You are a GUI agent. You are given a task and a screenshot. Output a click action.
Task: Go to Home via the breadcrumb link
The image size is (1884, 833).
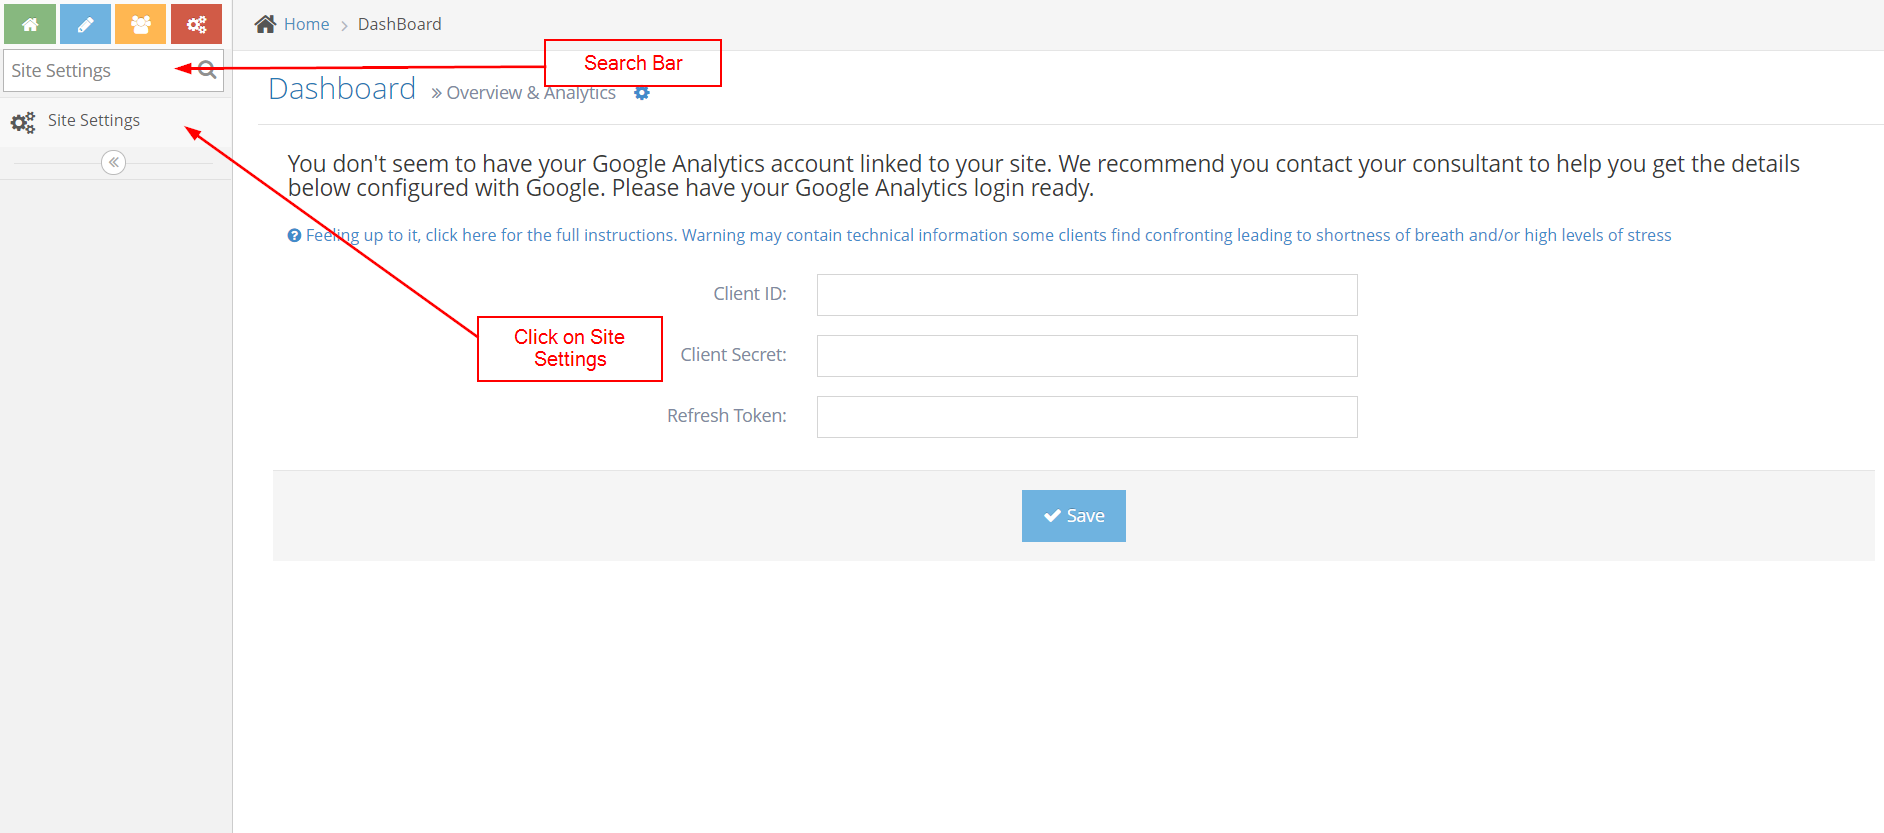coord(306,24)
